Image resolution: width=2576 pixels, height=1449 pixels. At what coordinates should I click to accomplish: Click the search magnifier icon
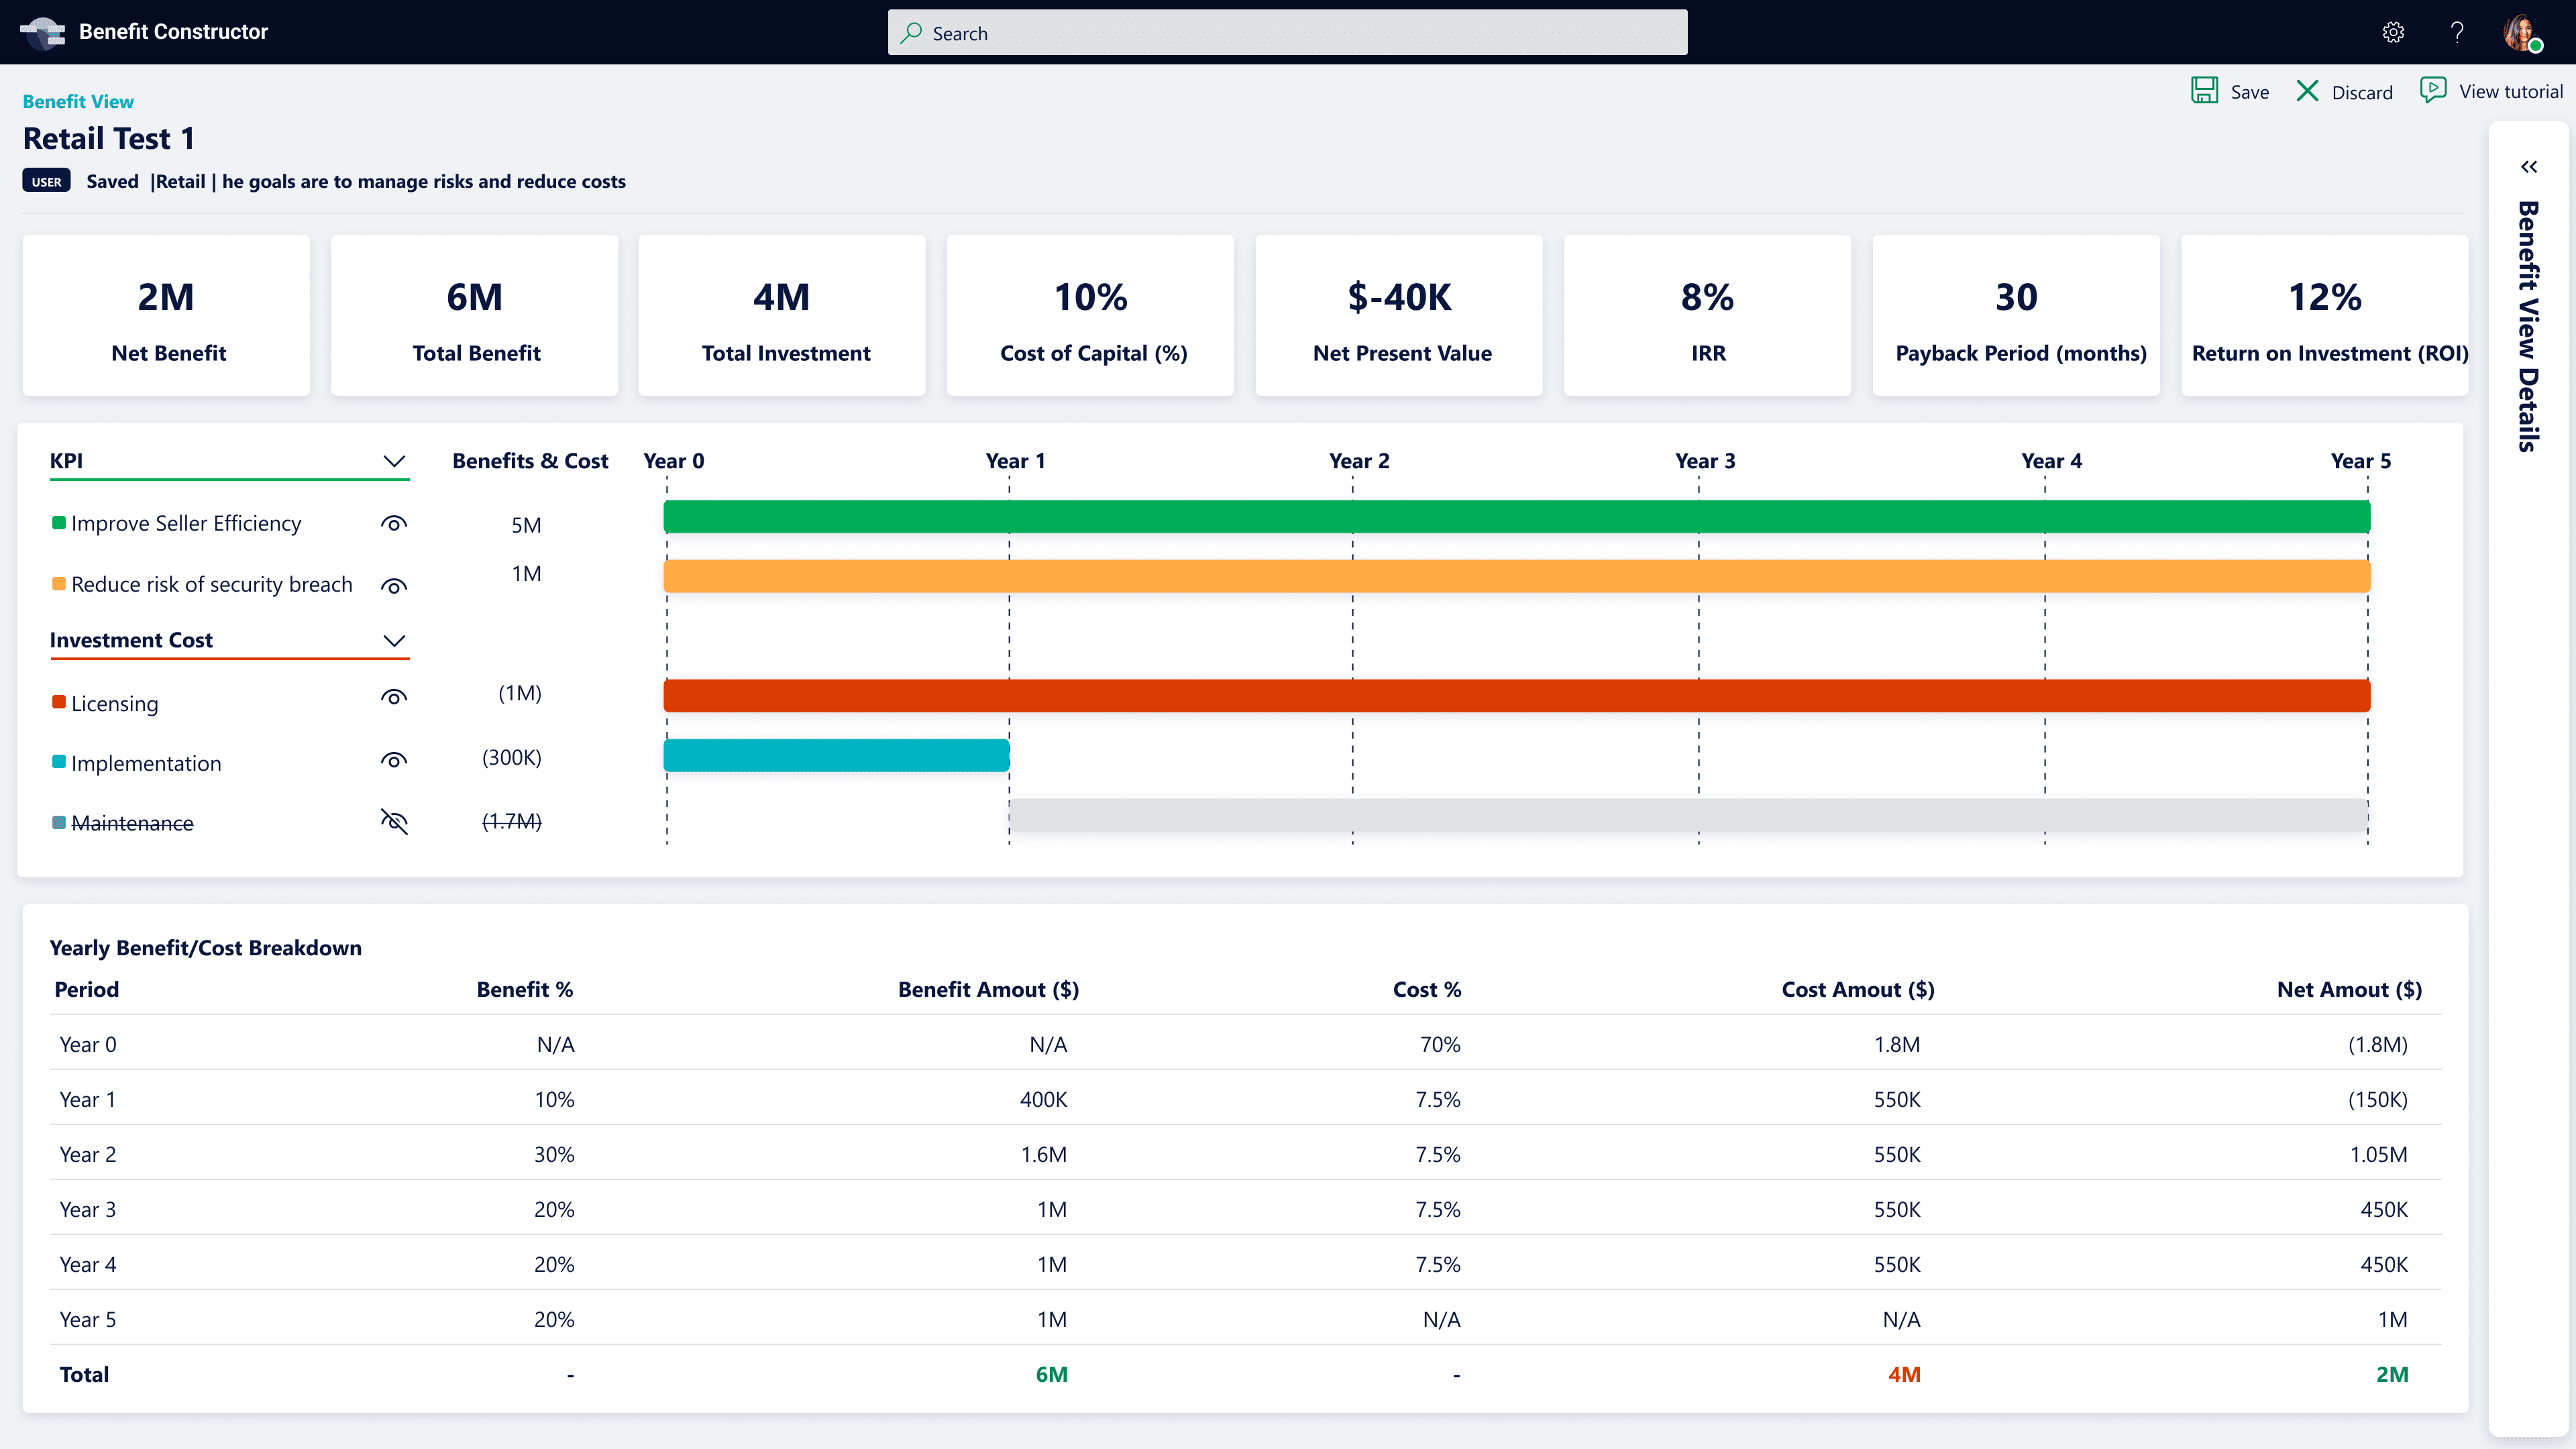911,33
